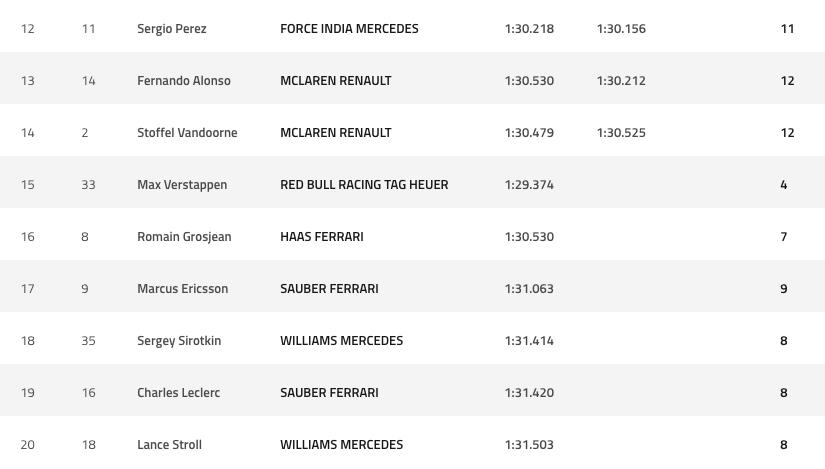Image resolution: width=825 pixels, height=469 pixels.
Task: Open Romain Grosjean's row name
Action: 184,237
